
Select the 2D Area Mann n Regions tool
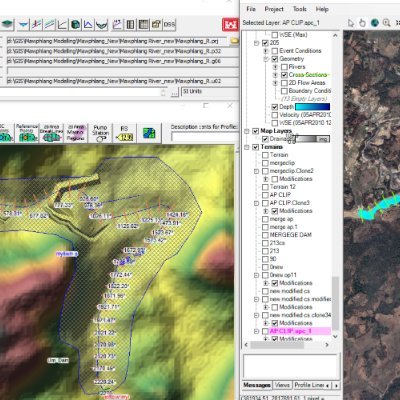pos(76,133)
